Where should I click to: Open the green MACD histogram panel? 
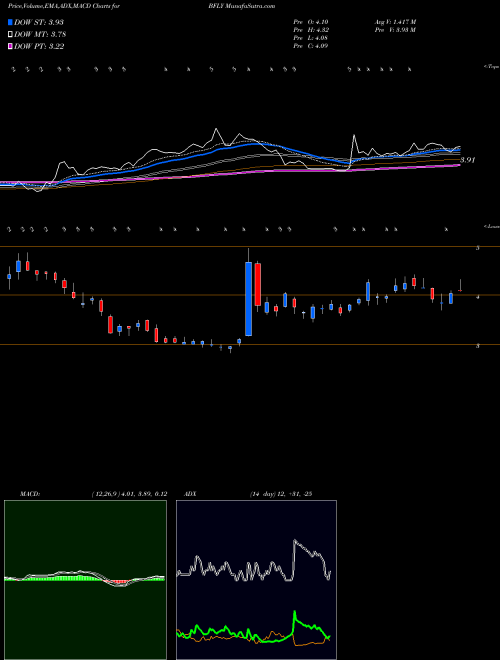[85, 580]
